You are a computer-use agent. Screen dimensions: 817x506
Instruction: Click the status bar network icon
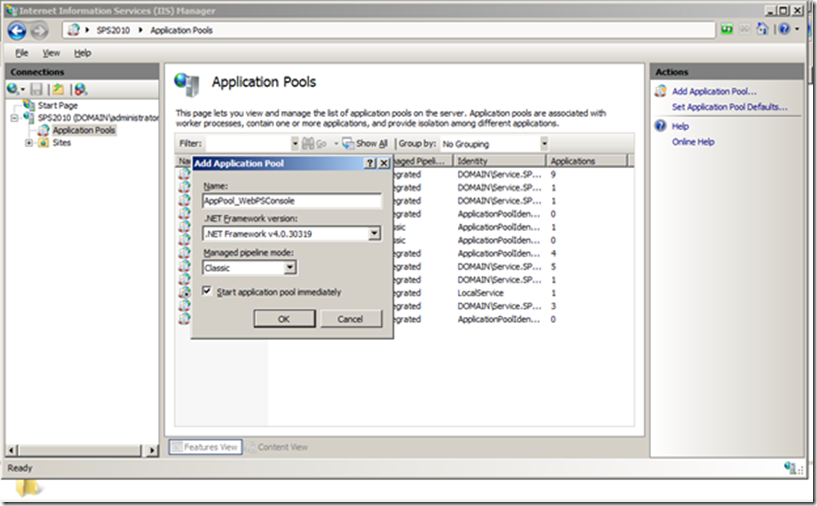790,467
